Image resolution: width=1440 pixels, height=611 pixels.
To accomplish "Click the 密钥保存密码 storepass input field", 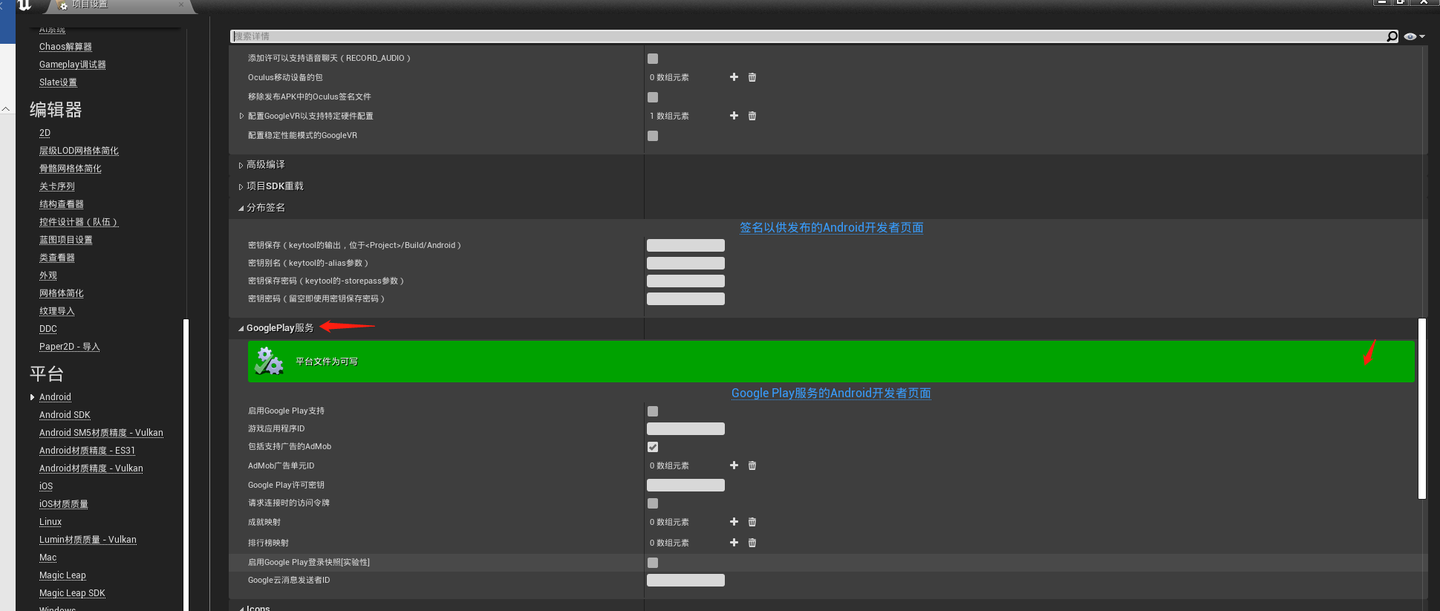I will [x=686, y=281].
